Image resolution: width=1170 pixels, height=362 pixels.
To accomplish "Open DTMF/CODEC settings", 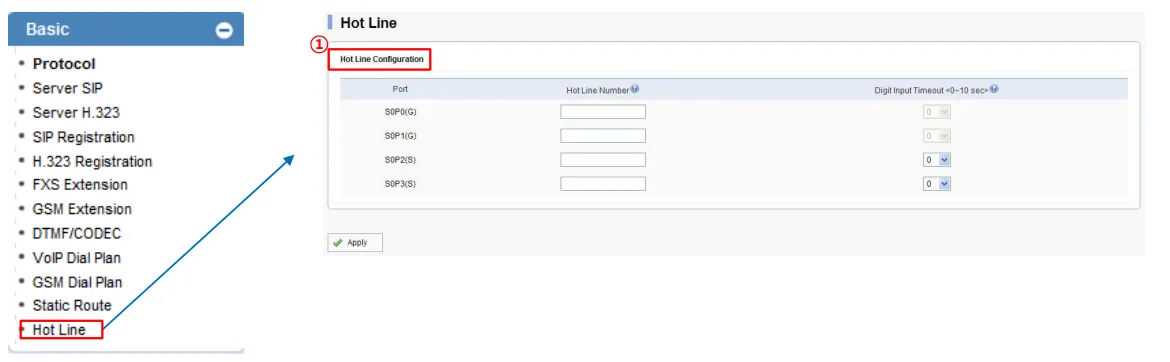I will (x=77, y=234).
